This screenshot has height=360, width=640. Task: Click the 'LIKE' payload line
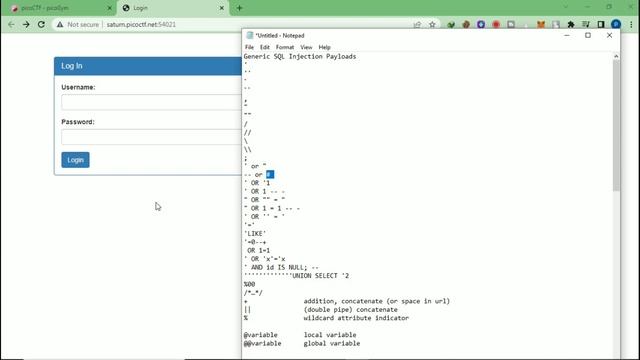click(255, 234)
